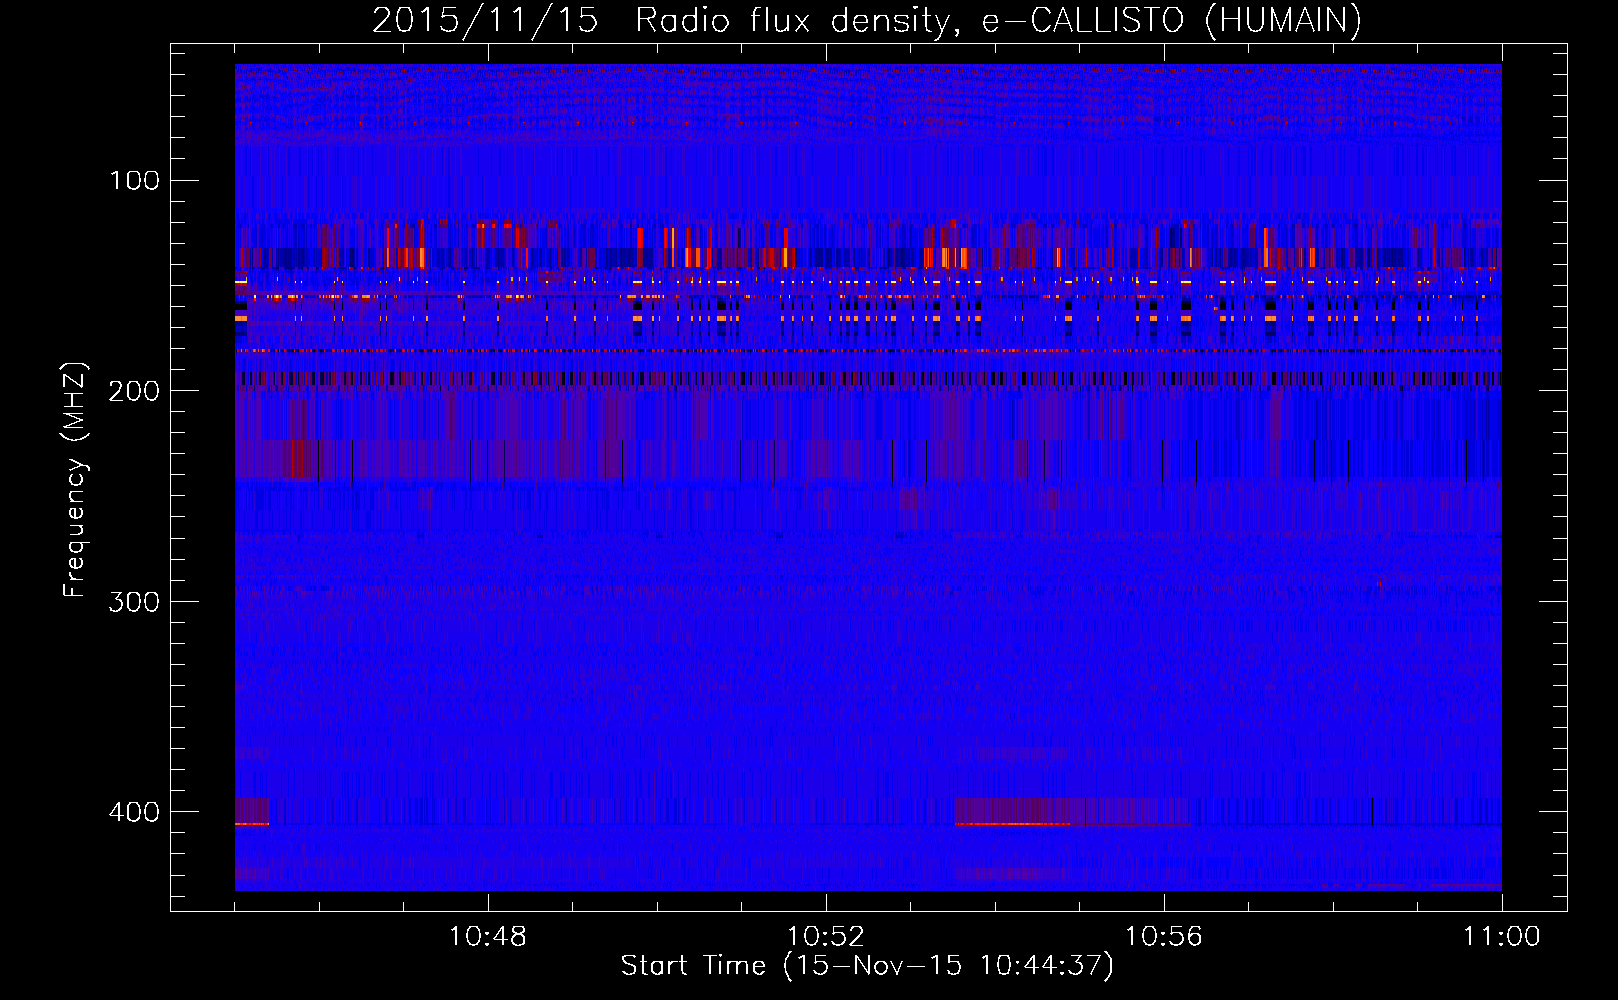Click the 10:48 time tick label

tap(488, 937)
